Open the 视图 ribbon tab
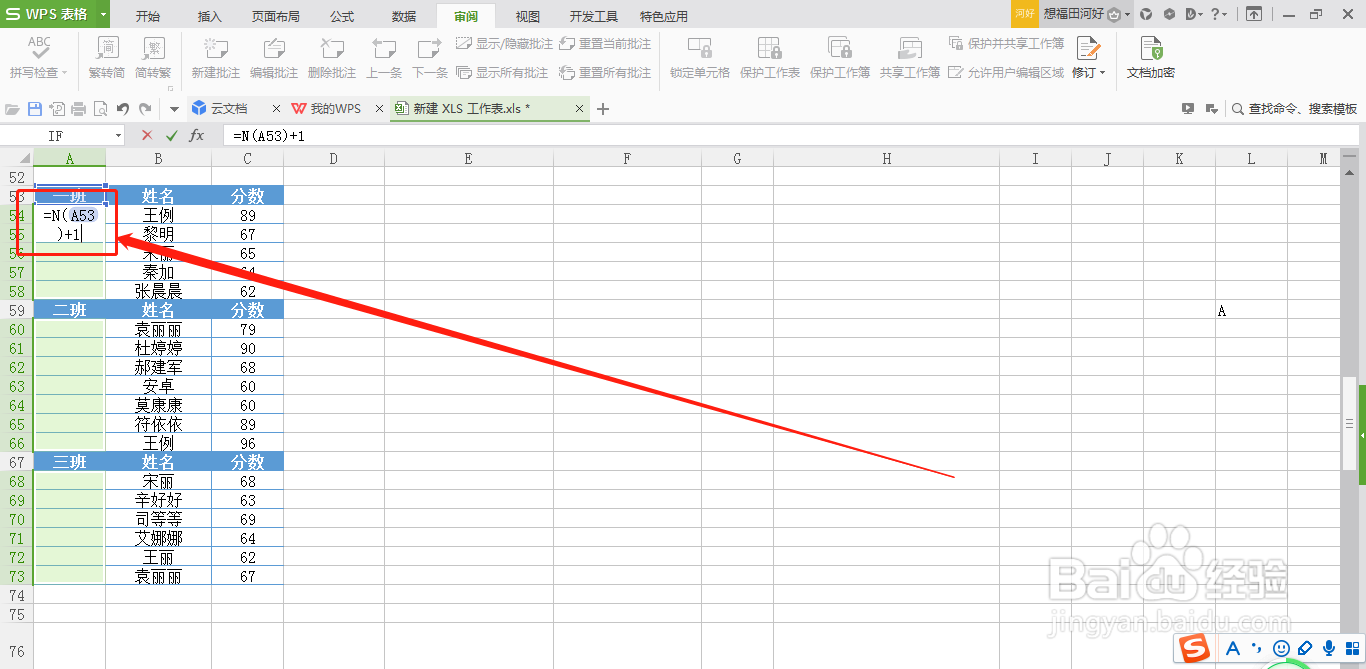This screenshot has height=669, width=1366. coord(528,16)
